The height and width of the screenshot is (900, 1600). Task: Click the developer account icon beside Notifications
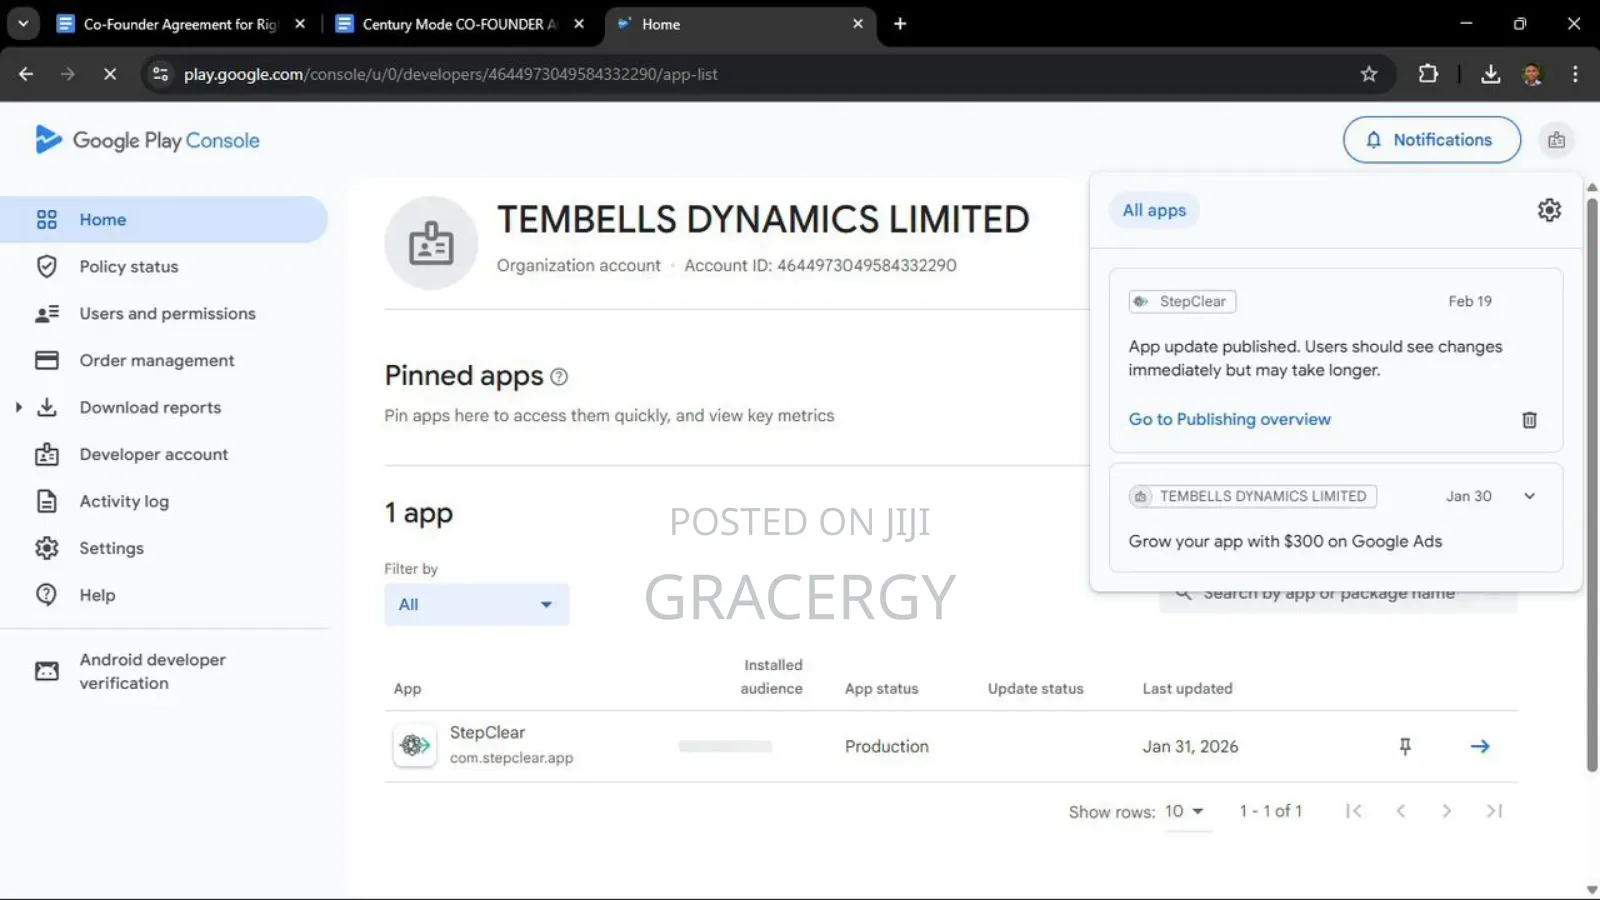(x=1557, y=140)
